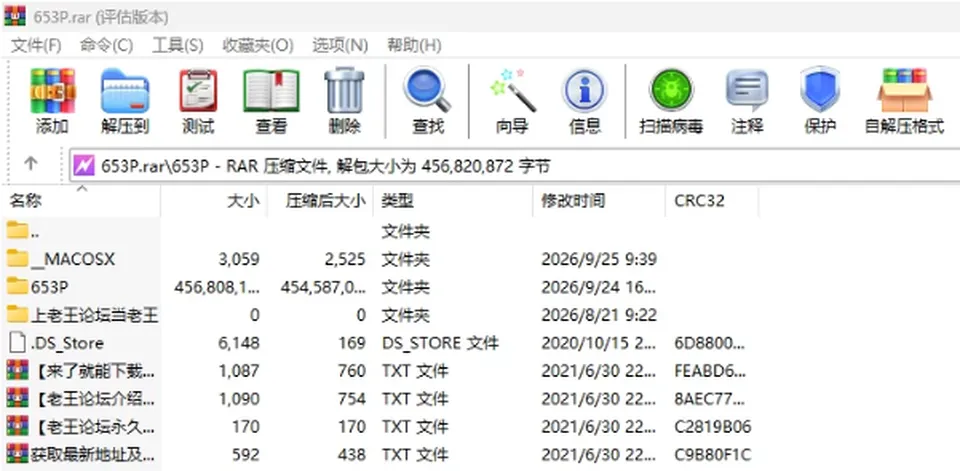Click the 上老王论坛当老王 folder name
The width and height of the screenshot is (960, 471).
pos(94,315)
